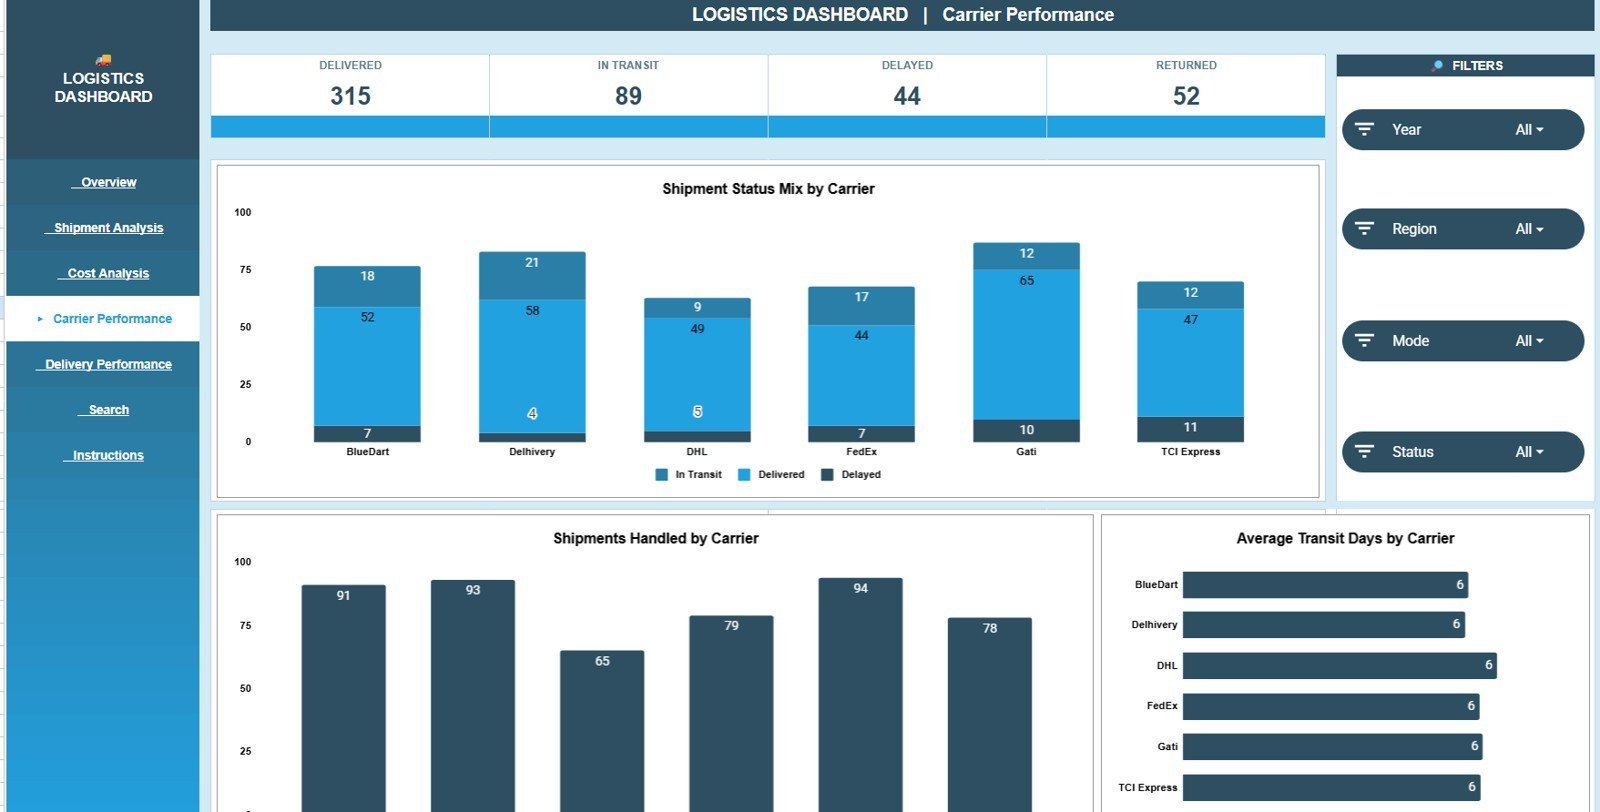Click the Shipment Status Mix by Carrier title
Viewport: 1600px width, 812px height.
click(768, 189)
